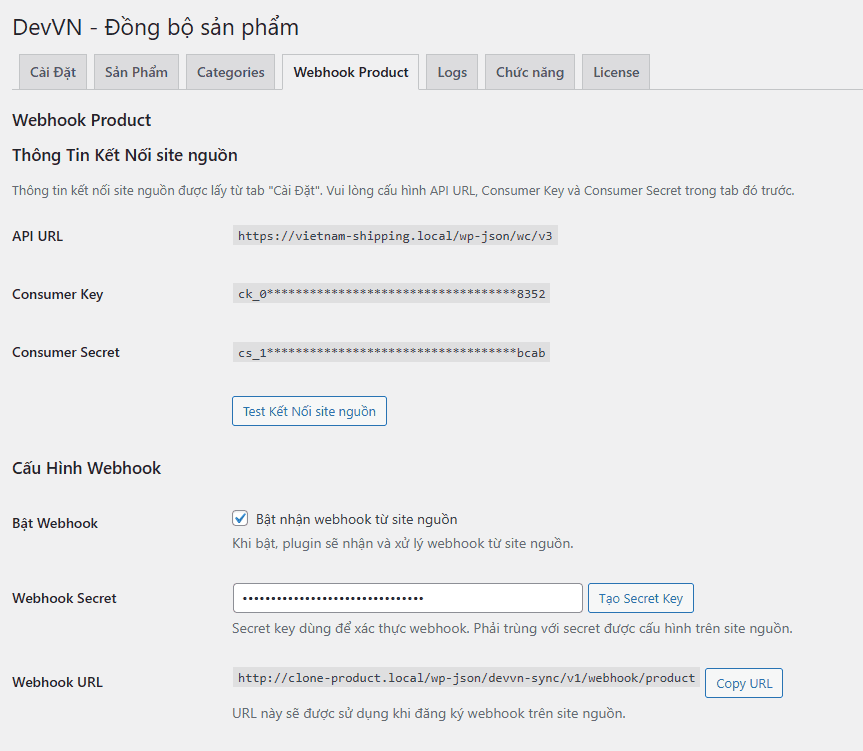Click the 'Bật nhận webhook từ site nguồn' label
Screen dimensions: 863x751
click(356, 519)
